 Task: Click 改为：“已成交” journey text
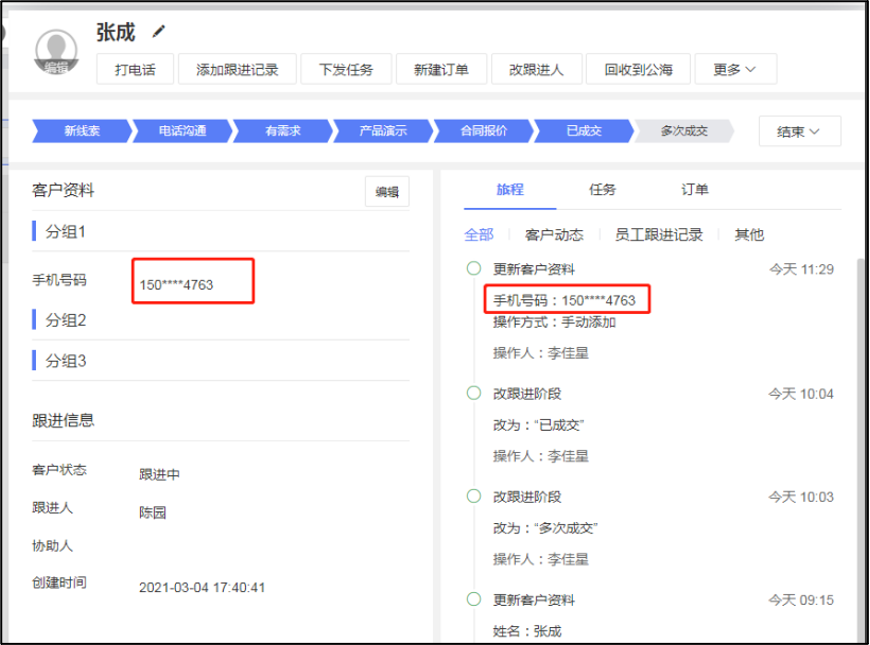pyautogui.click(x=538, y=425)
